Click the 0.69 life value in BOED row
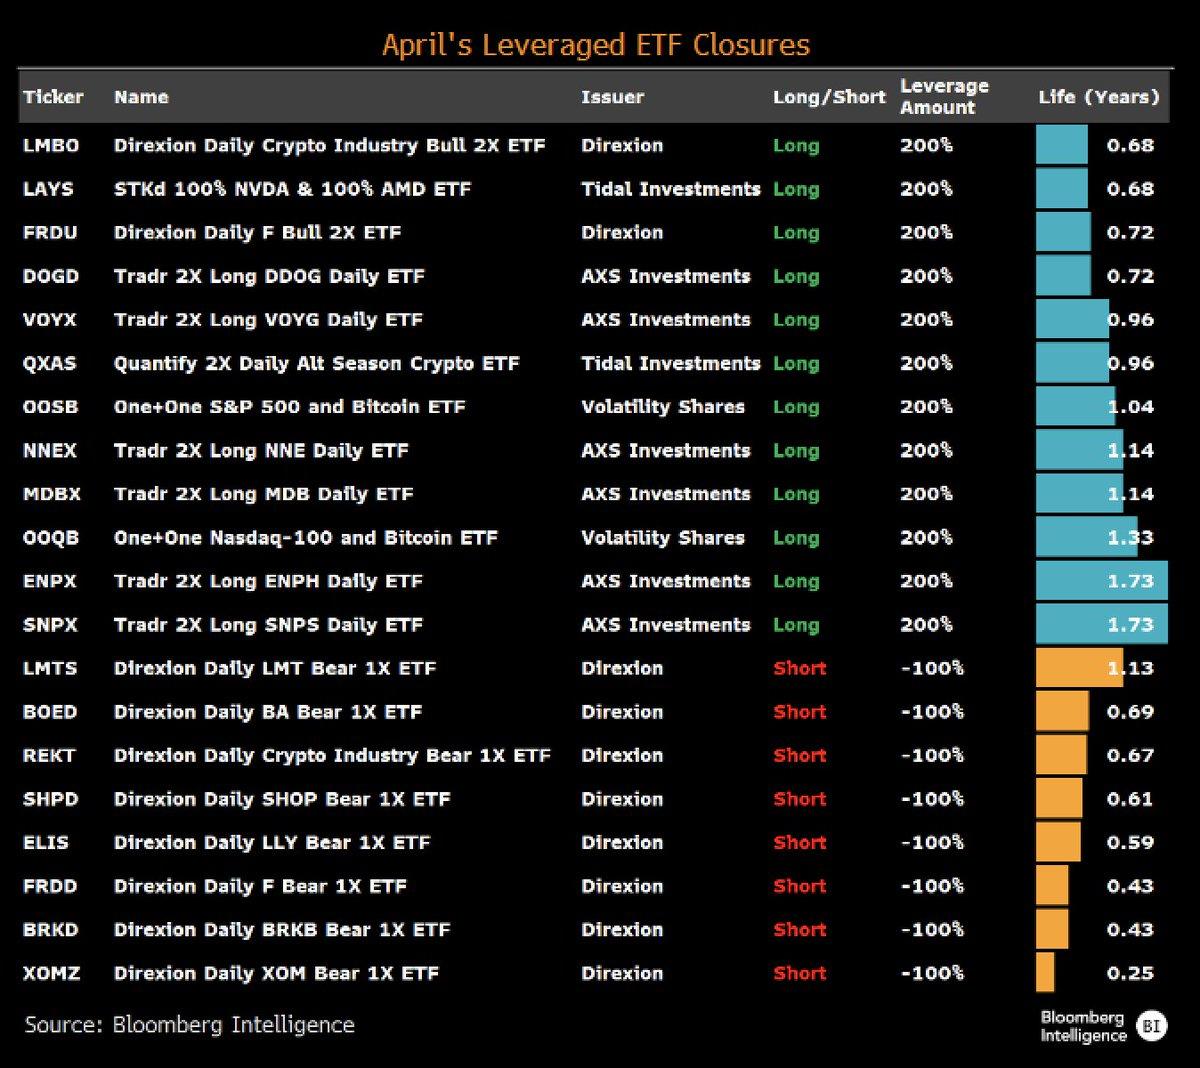The image size is (1200, 1068). point(1130,712)
